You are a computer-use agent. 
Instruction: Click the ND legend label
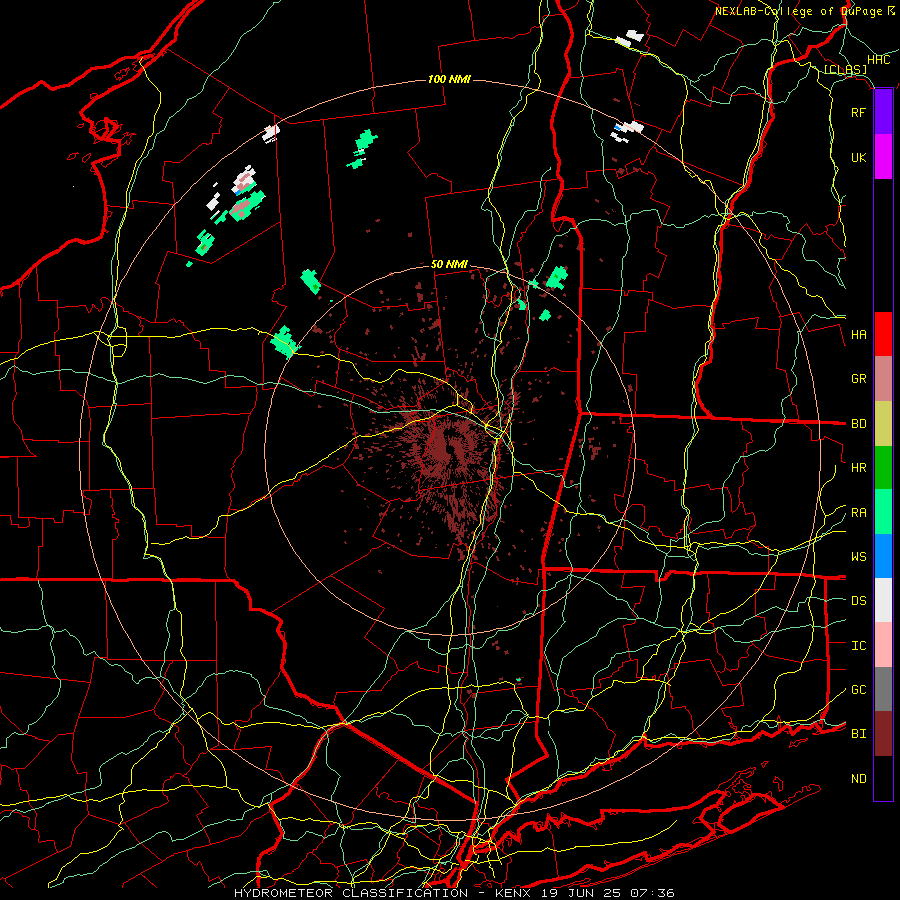[858, 779]
